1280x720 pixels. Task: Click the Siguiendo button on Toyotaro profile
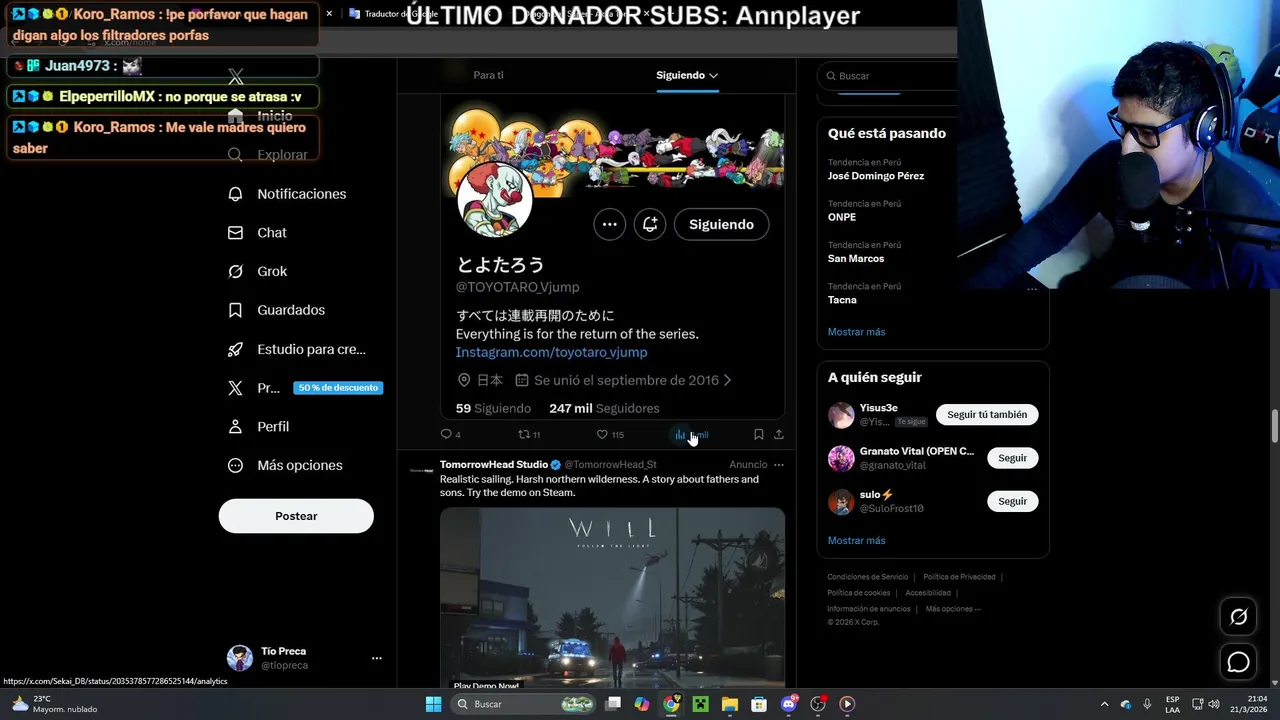(721, 224)
